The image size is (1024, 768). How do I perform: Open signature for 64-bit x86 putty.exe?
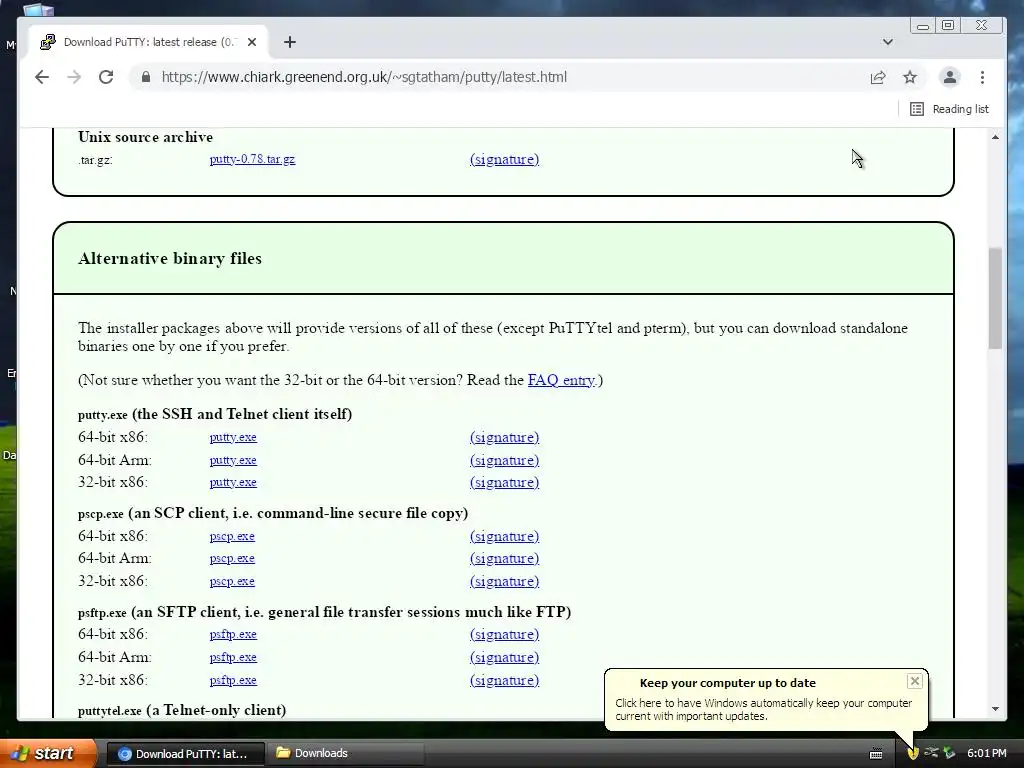pos(504,438)
